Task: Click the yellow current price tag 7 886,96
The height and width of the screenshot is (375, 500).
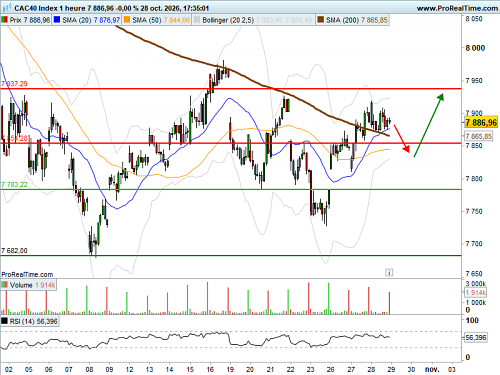Action: (x=481, y=122)
